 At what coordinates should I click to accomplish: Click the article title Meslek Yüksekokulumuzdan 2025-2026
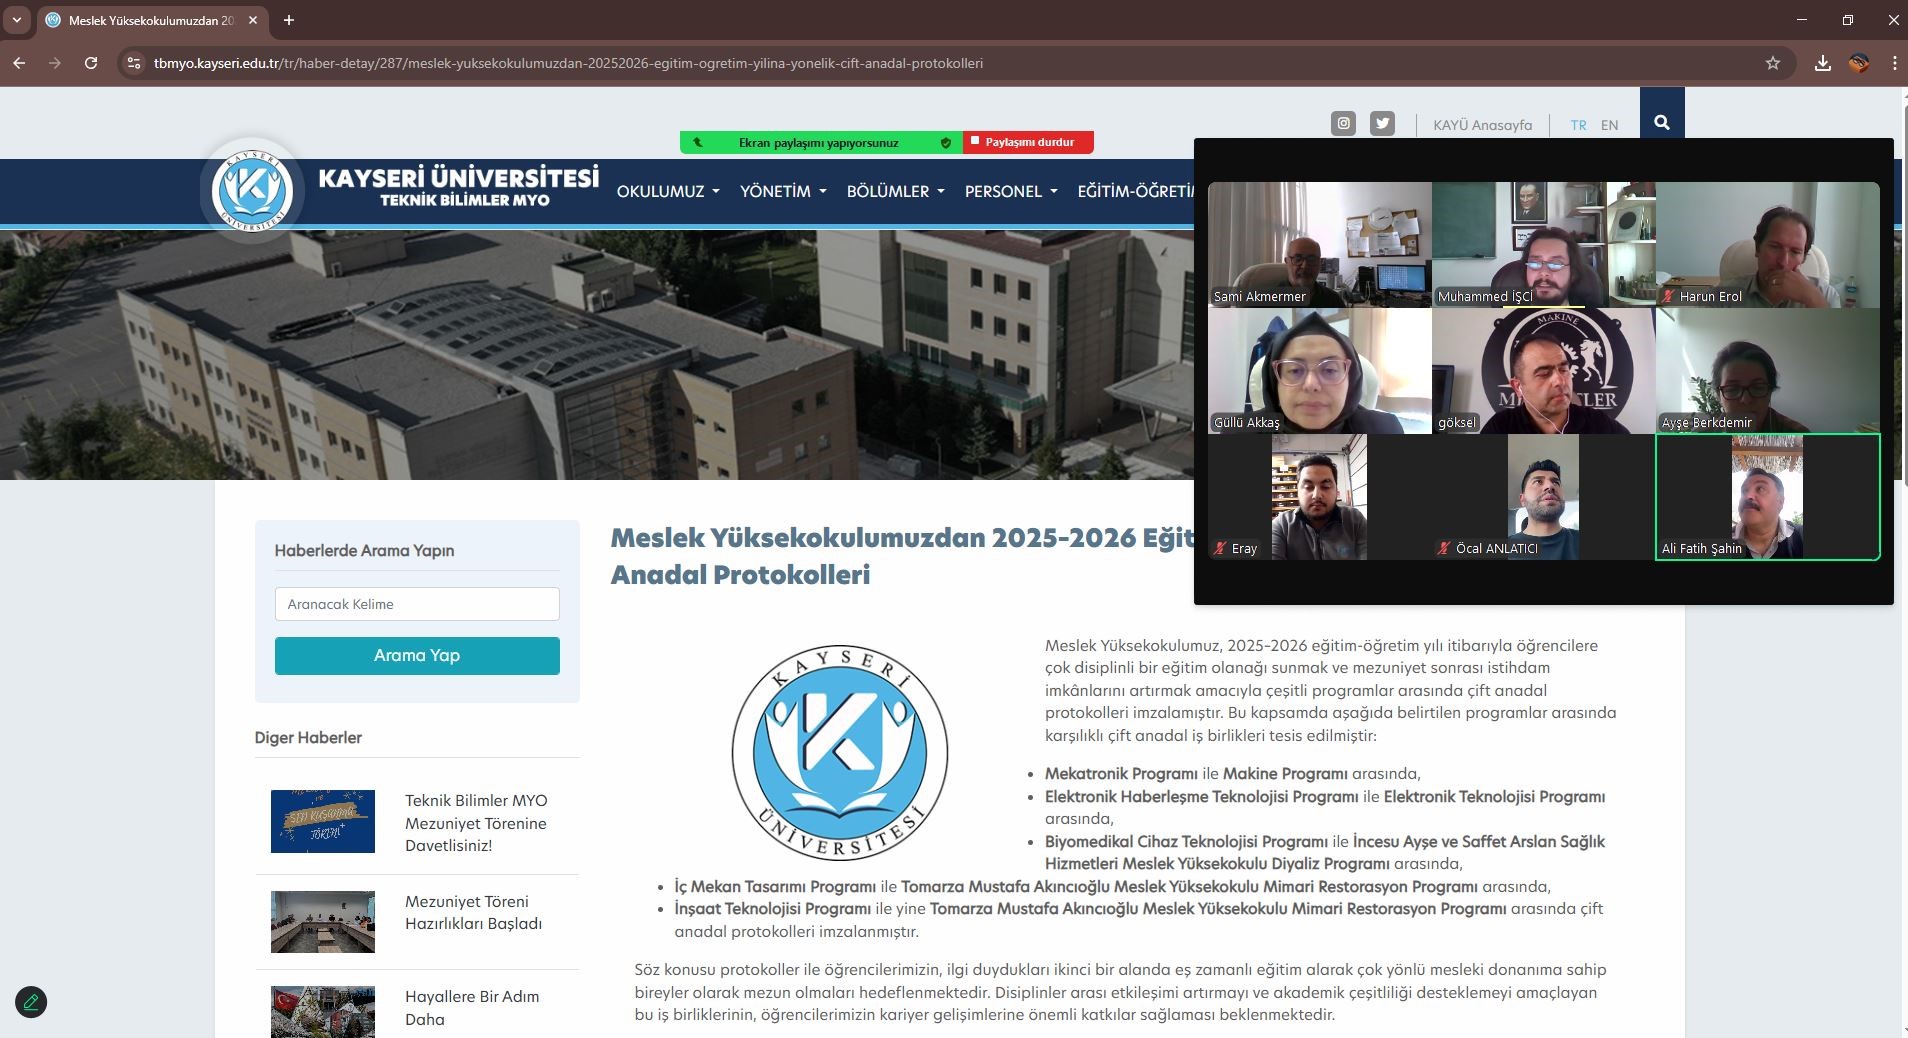click(x=902, y=556)
